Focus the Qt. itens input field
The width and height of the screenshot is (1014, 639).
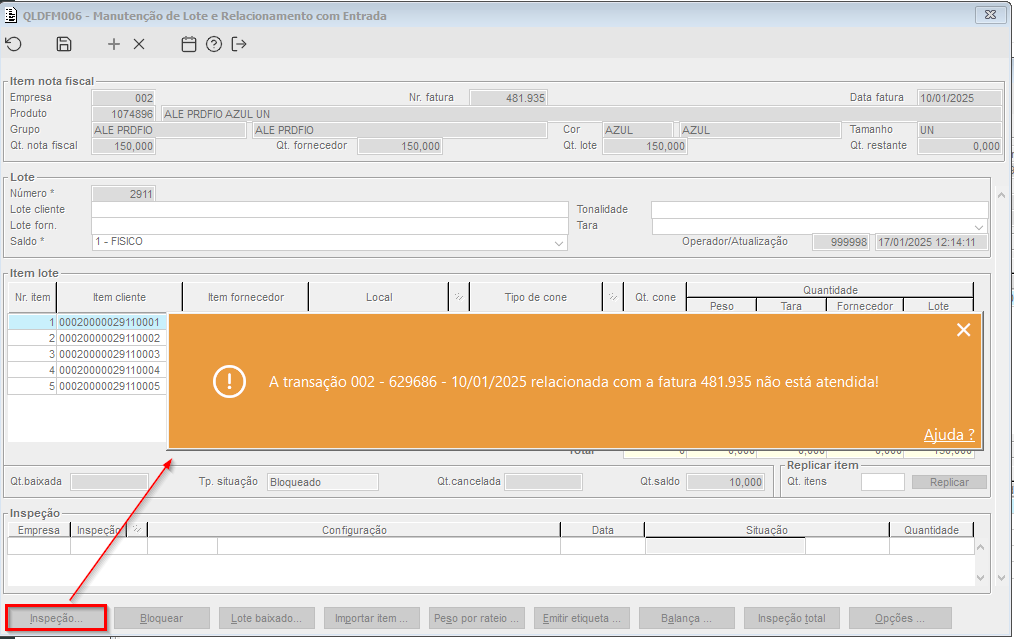tap(882, 482)
